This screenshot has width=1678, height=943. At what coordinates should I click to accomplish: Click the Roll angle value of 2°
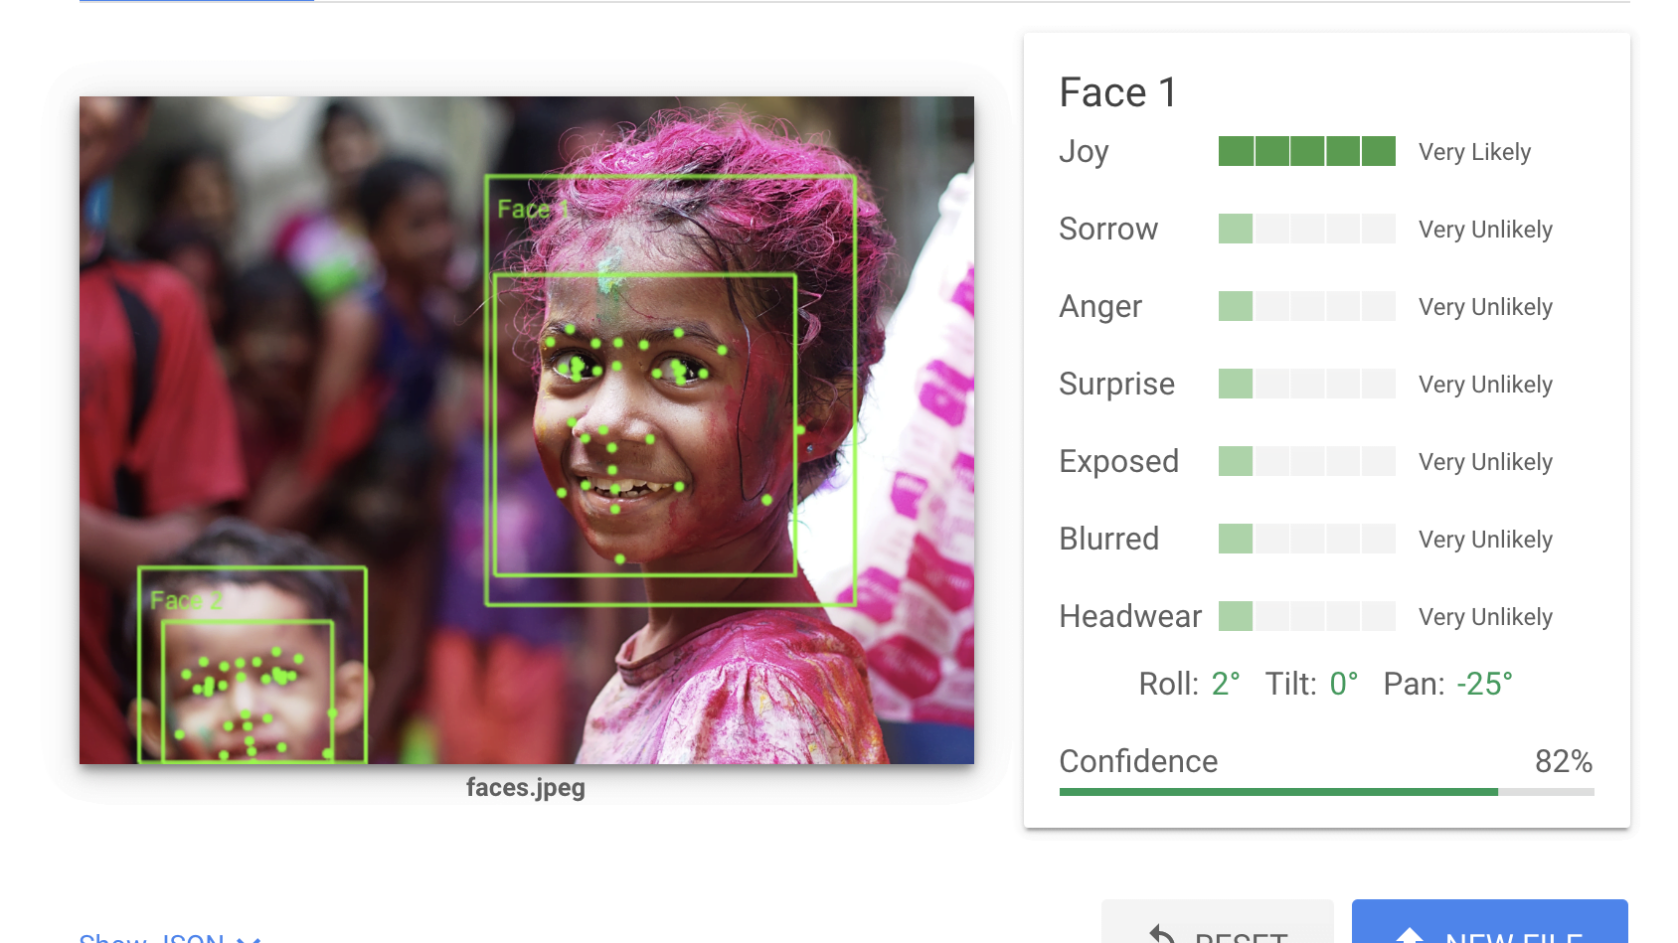click(1224, 684)
